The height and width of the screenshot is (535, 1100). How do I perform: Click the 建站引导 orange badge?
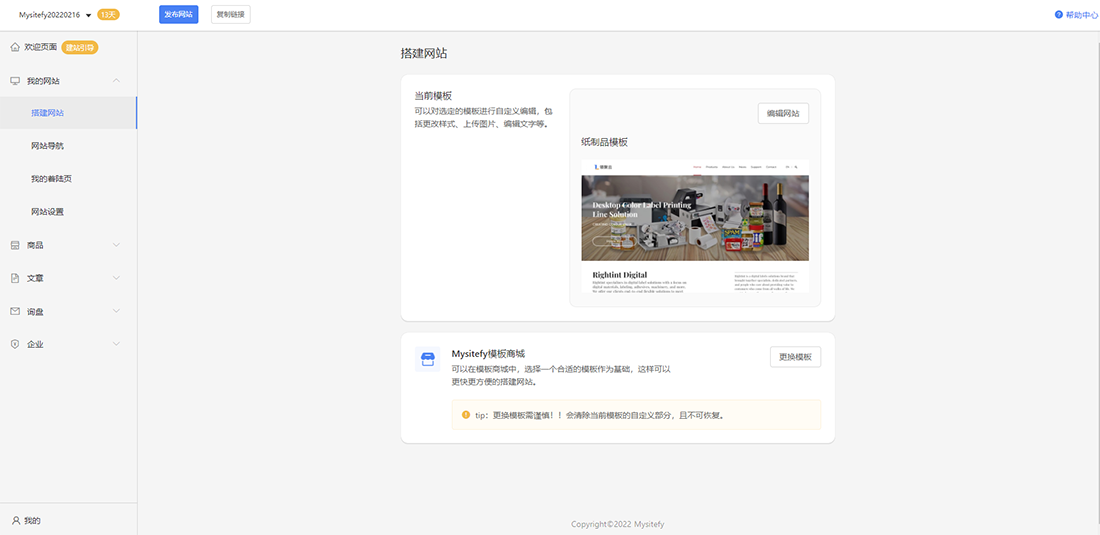[80, 48]
